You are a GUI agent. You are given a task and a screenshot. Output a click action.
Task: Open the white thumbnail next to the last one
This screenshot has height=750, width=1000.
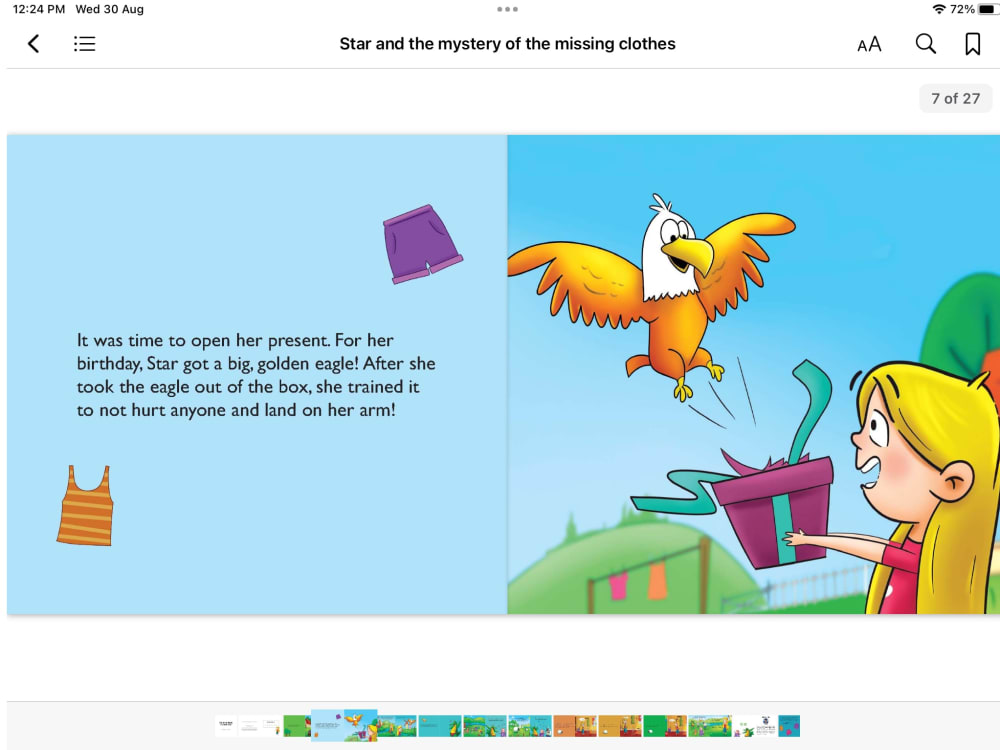(x=755, y=726)
